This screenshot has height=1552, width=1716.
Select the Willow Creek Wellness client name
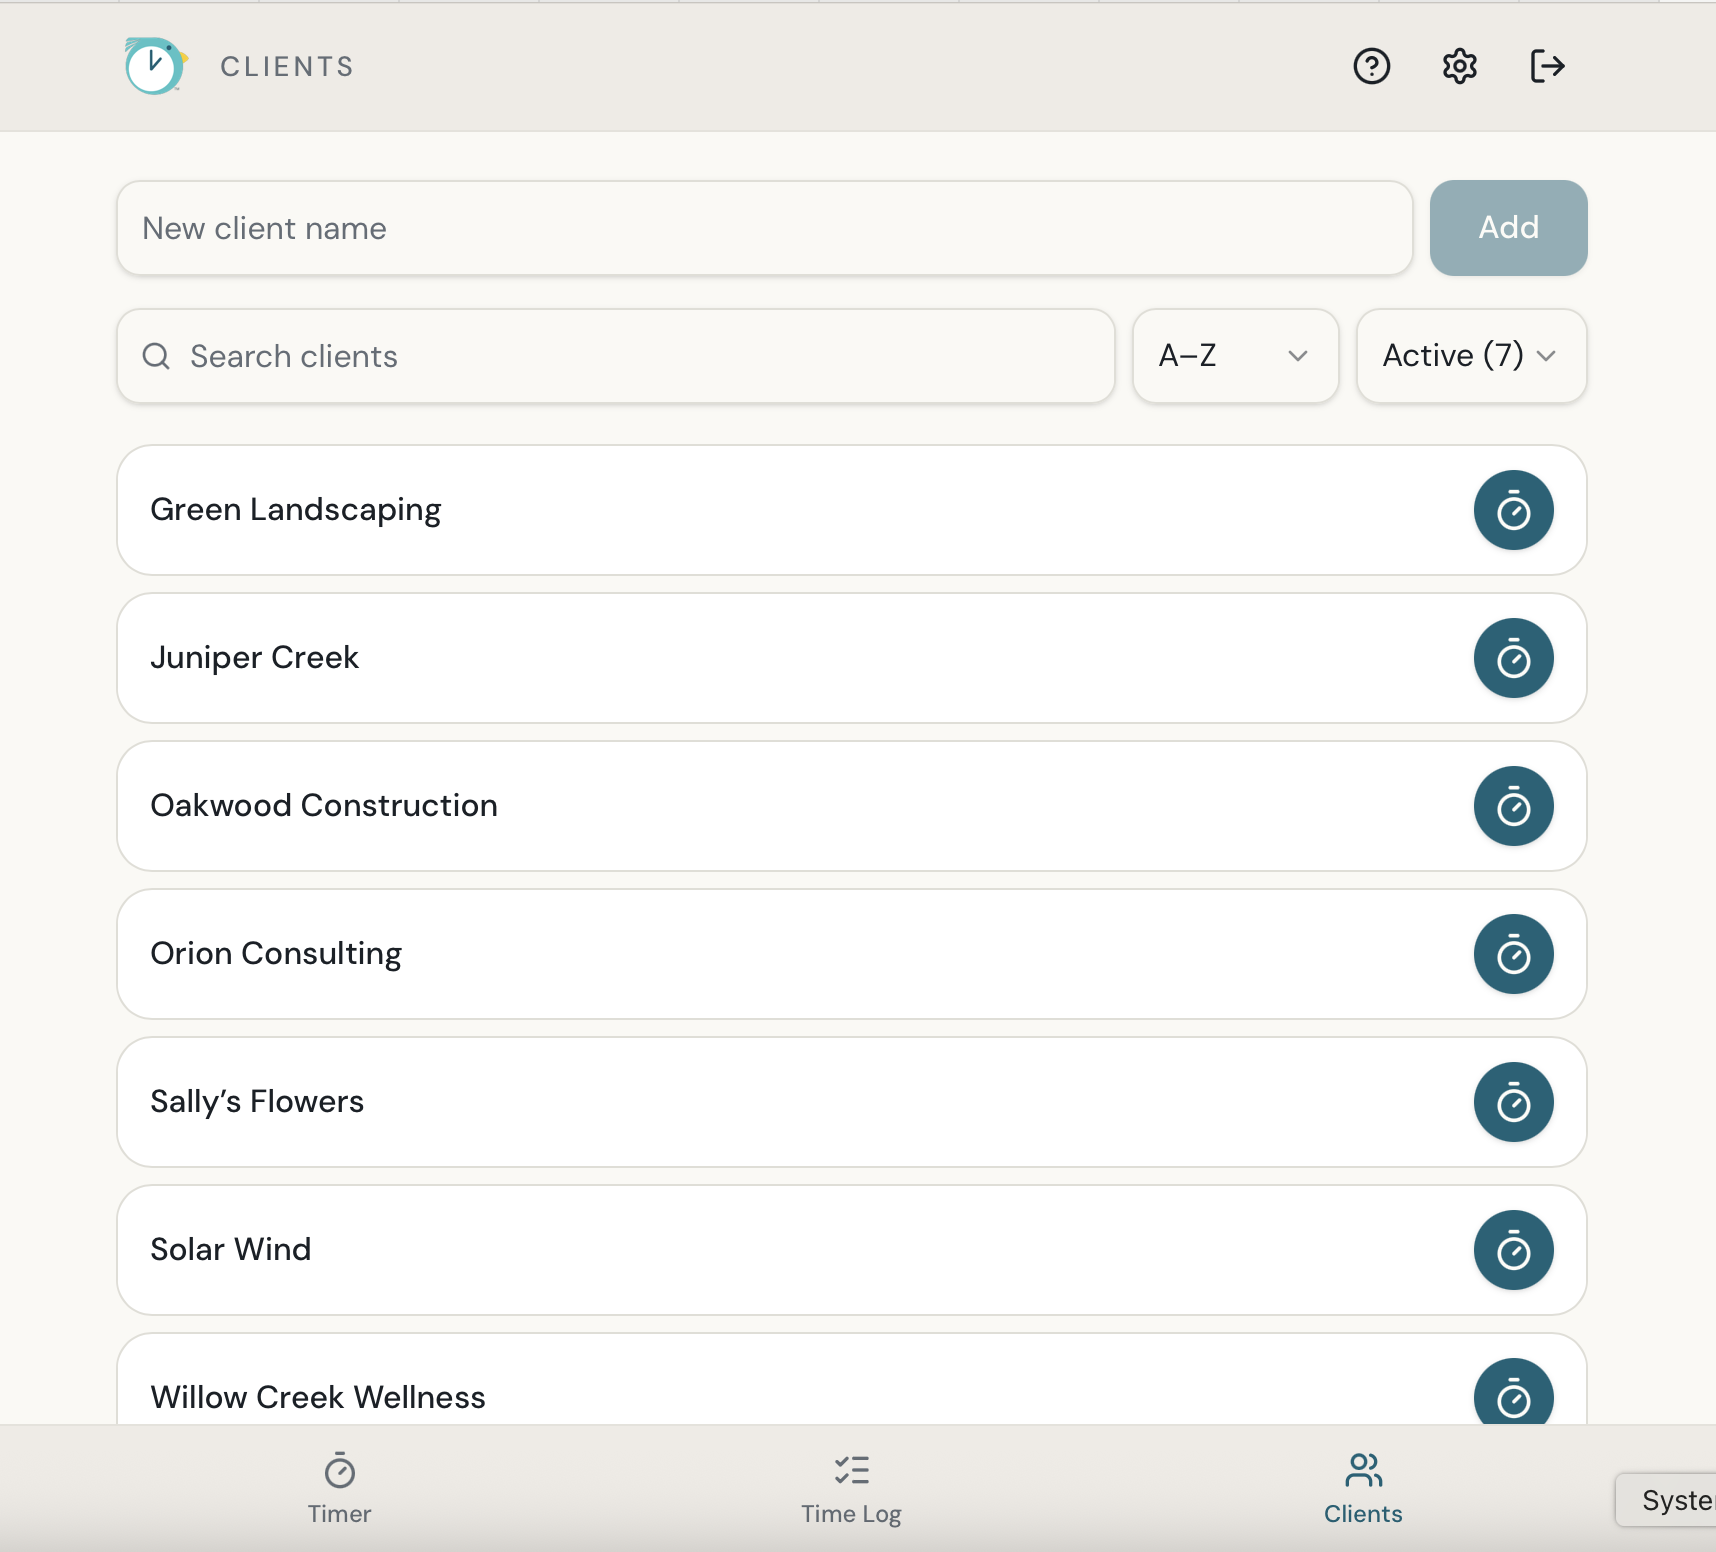click(318, 1398)
